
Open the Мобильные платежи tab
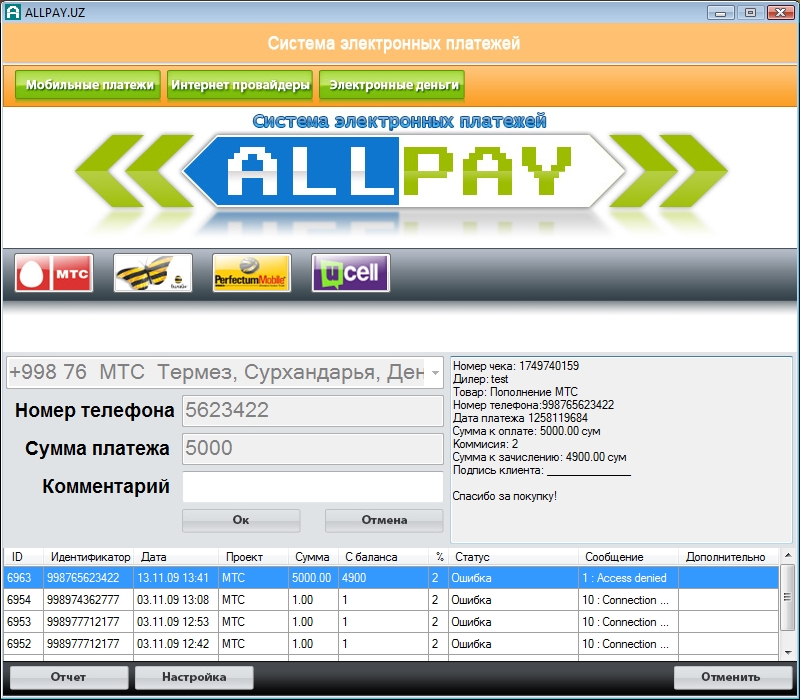88,85
